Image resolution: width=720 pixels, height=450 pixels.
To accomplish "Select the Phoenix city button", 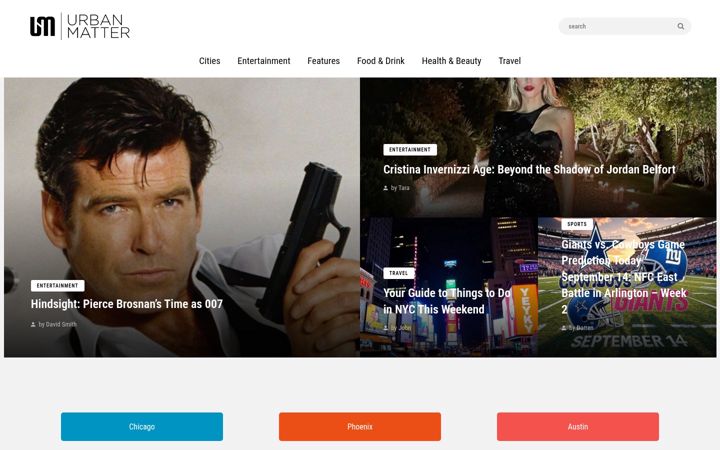I will [x=360, y=427].
